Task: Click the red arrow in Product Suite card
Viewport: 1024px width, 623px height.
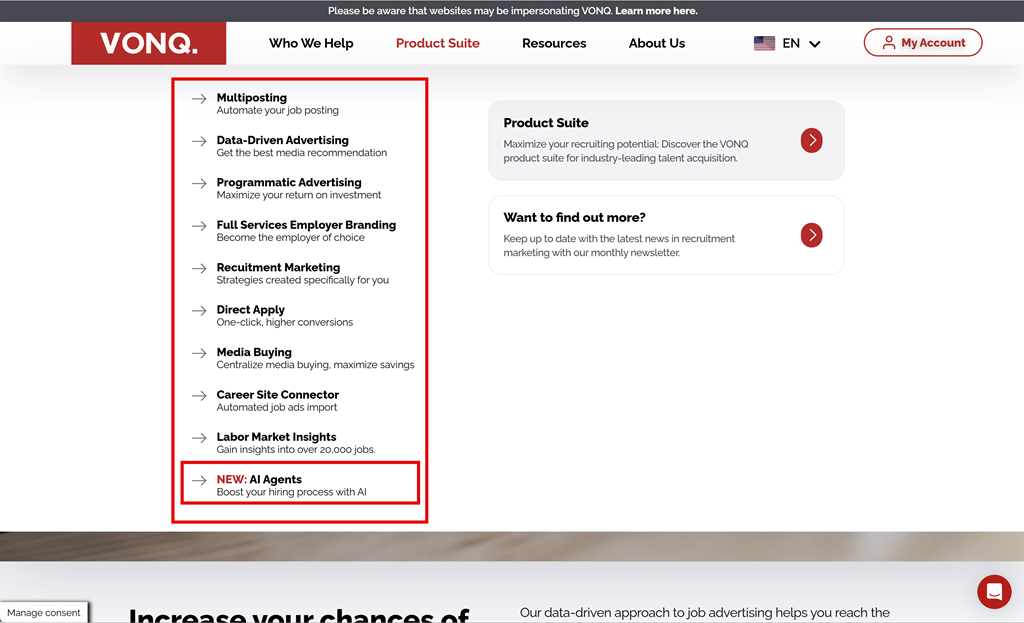Action: 812,140
